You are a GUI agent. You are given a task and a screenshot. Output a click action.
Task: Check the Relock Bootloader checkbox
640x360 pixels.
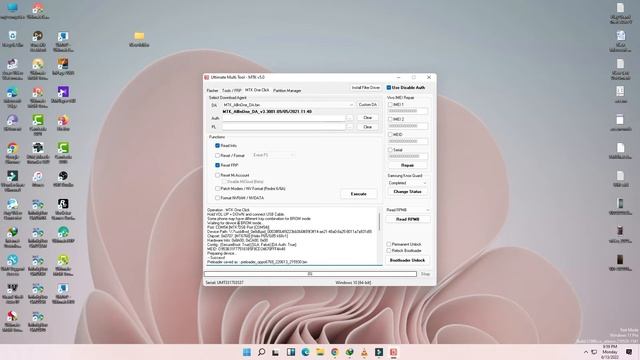[389, 250]
